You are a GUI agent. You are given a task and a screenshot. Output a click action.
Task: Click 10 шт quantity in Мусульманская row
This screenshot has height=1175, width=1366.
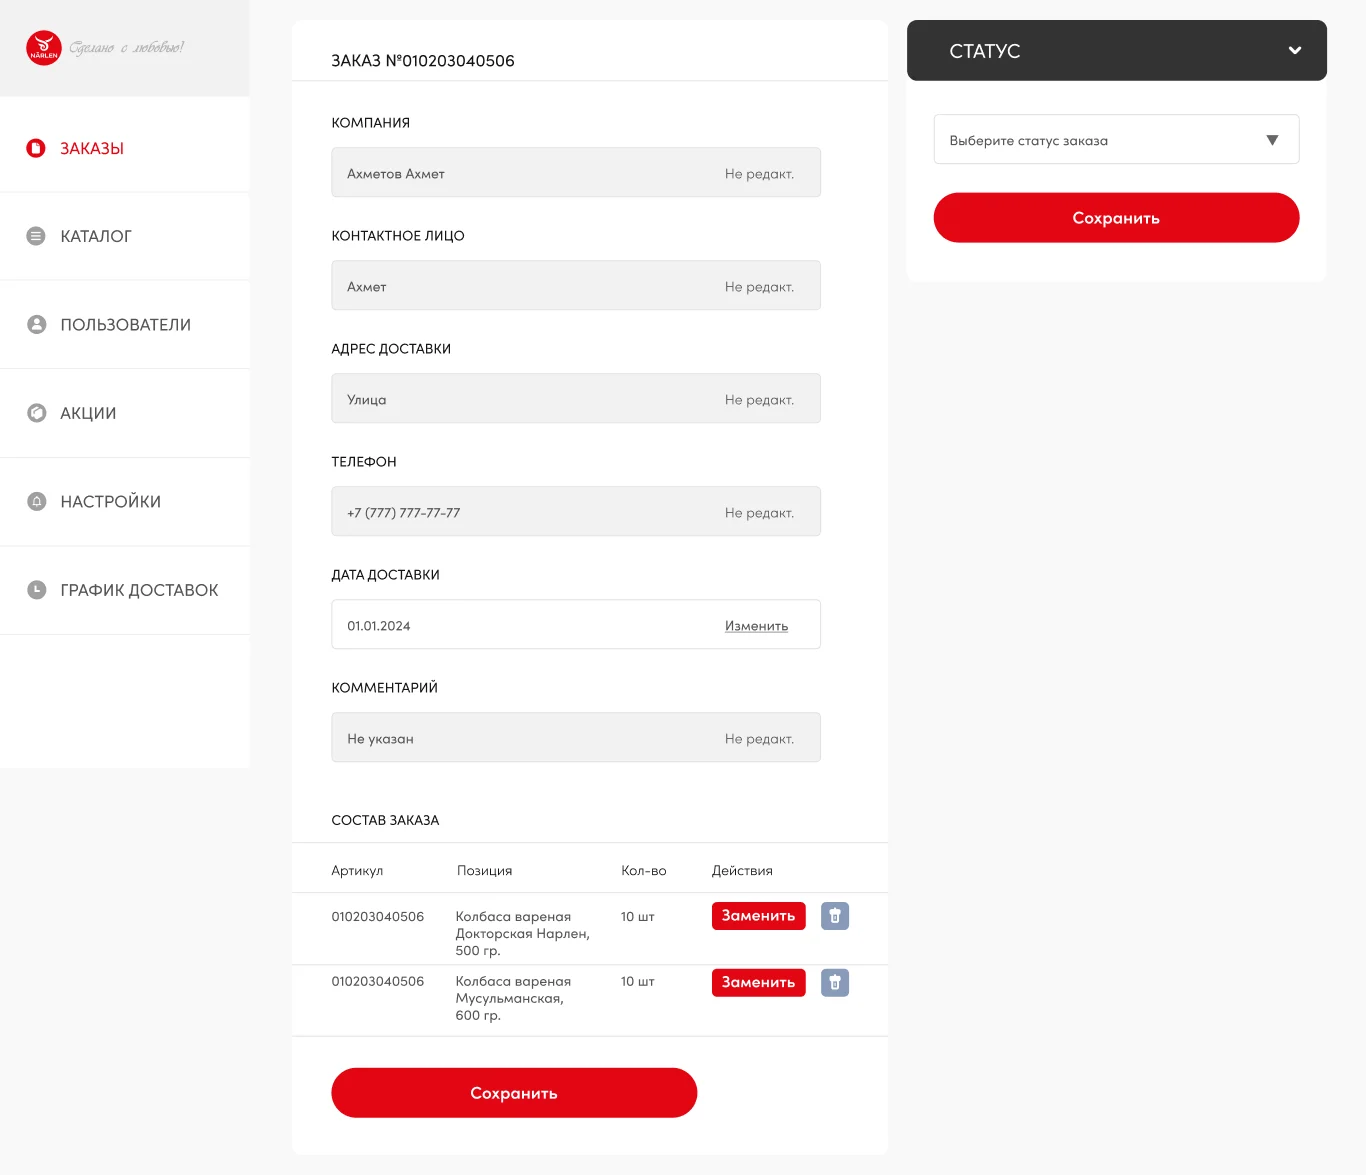click(638, 981)
